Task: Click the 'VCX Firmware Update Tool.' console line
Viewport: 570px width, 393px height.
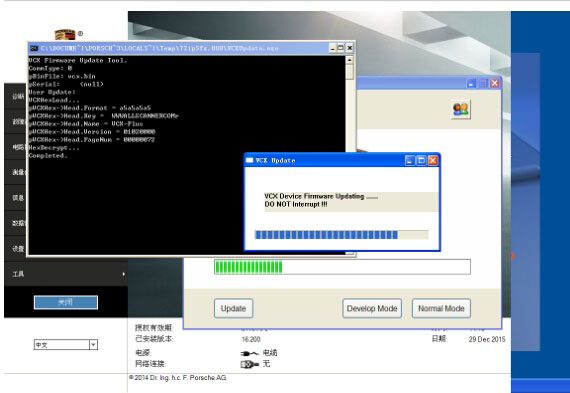Action: tap(78, 60)
